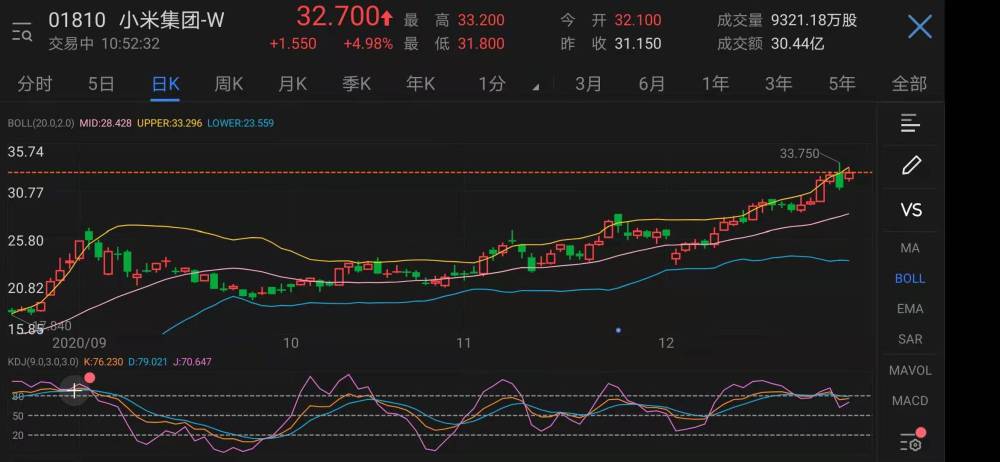Select the pencil drawing tool
This screenshot has width=1000, height=462.
pyautogui.click(x=911, y=166)
